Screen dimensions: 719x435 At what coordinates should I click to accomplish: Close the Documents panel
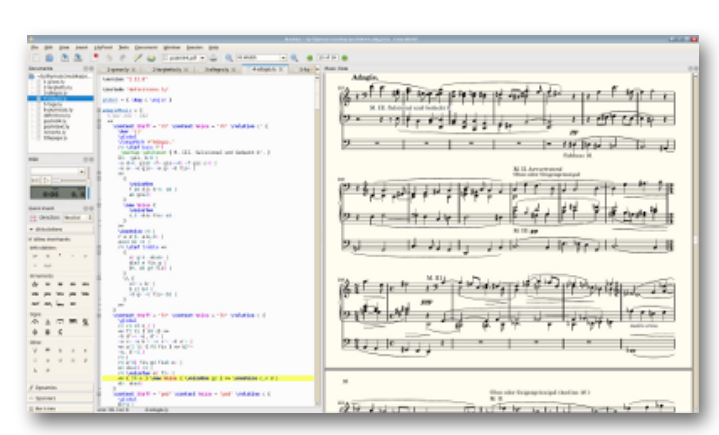tap(91, 68)
